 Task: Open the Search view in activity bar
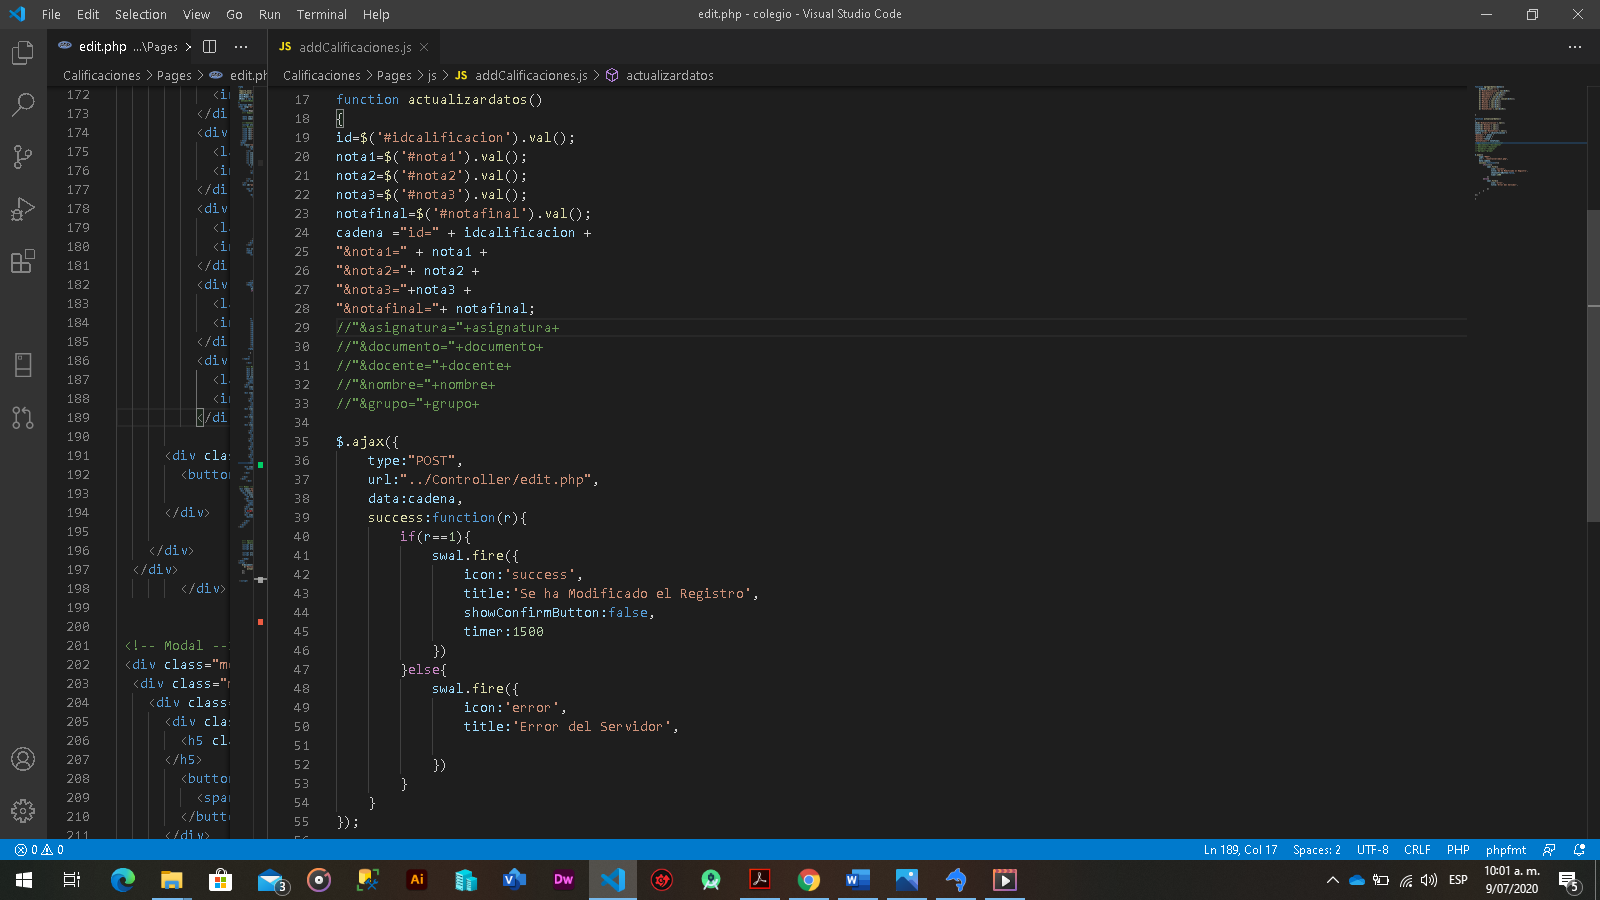(x=23, y=104)
